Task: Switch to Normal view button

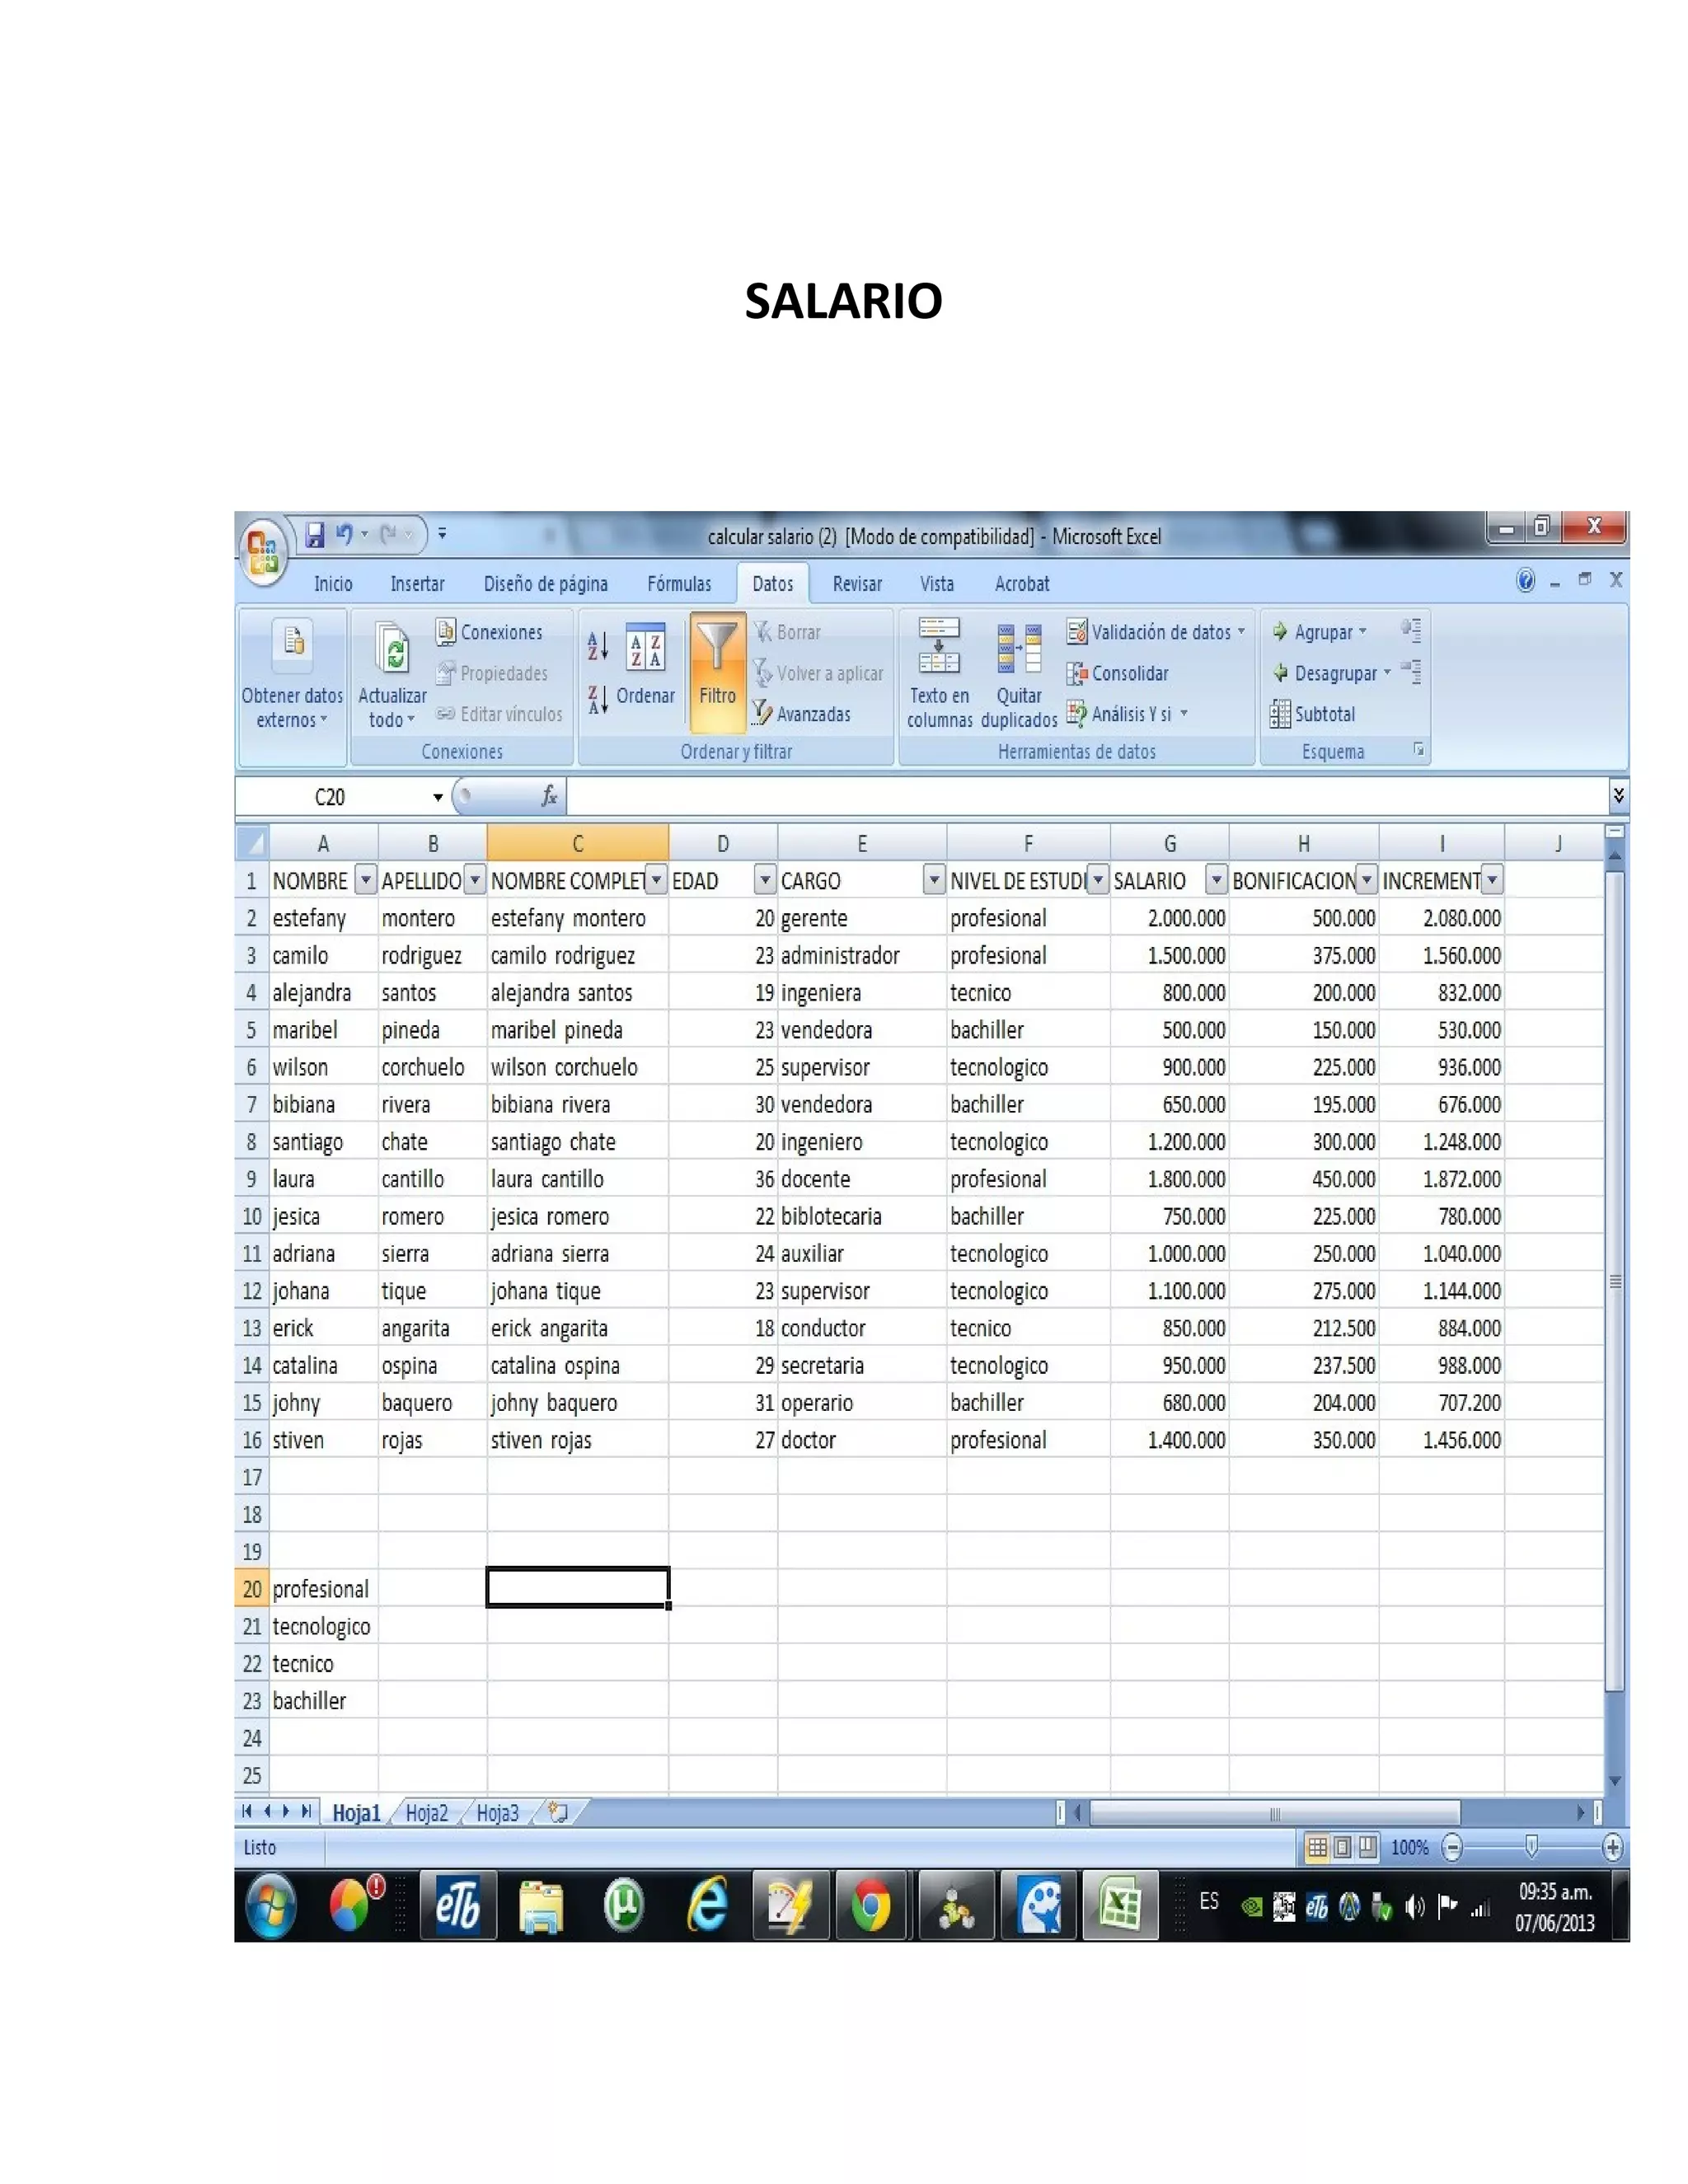Action: click(x=1317, y=1847)
